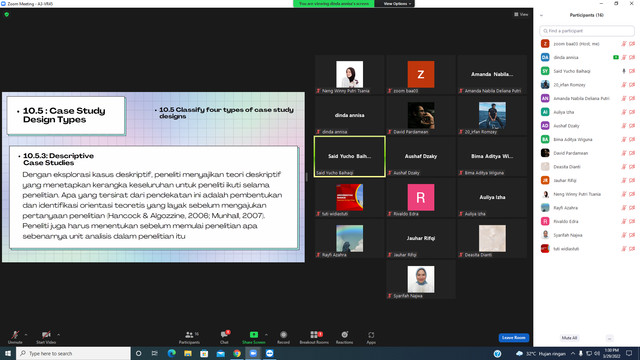Select dinda annisa in participants list
The image size is (640, 360).
click(587, 58)
